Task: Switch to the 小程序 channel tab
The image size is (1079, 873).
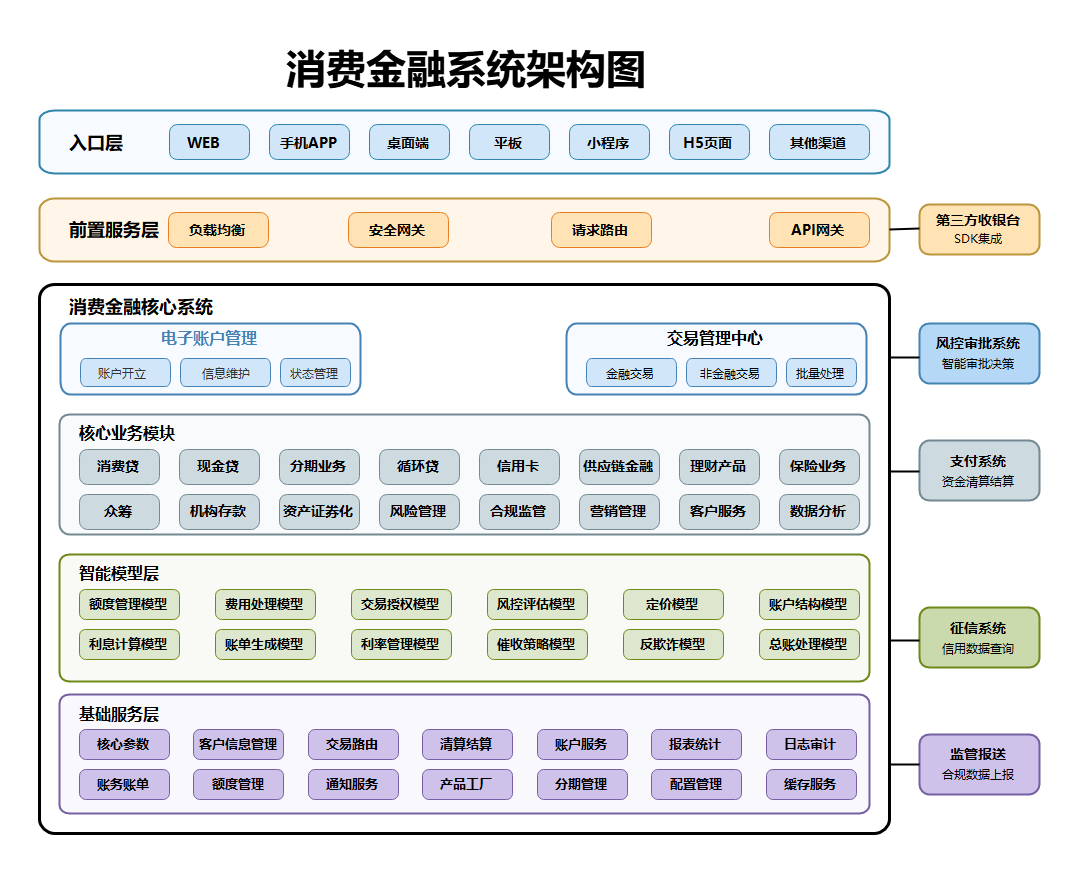Action: (609, 142)
